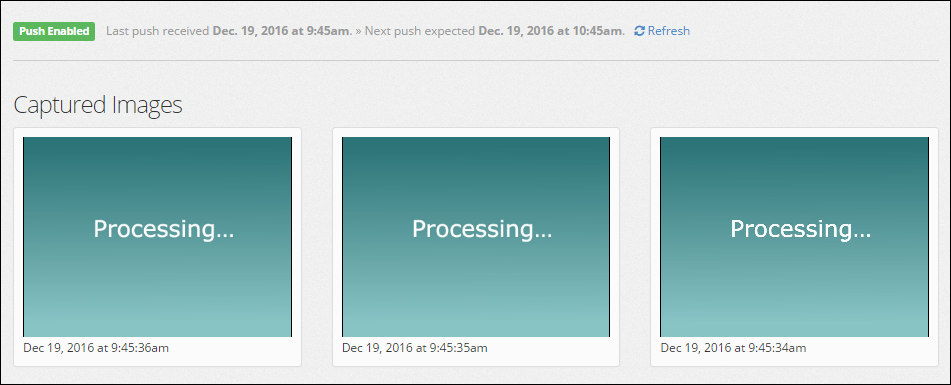Click the 'Next push expected' label
This screenshot has height=385, width=951.
(420, 31)
